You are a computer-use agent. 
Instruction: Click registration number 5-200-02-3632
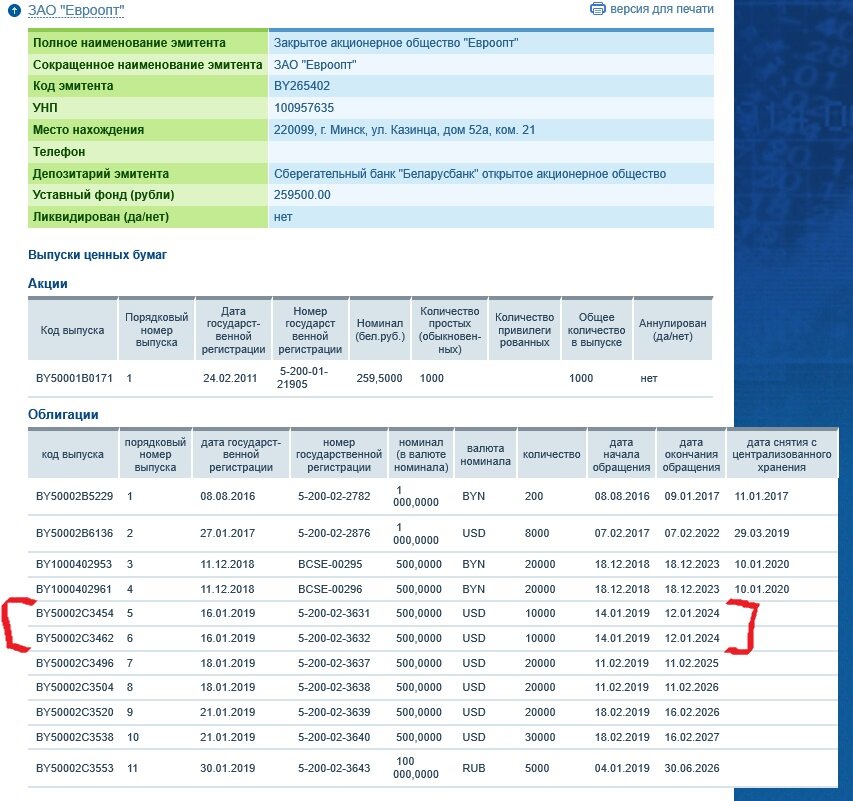coord(334,638)
